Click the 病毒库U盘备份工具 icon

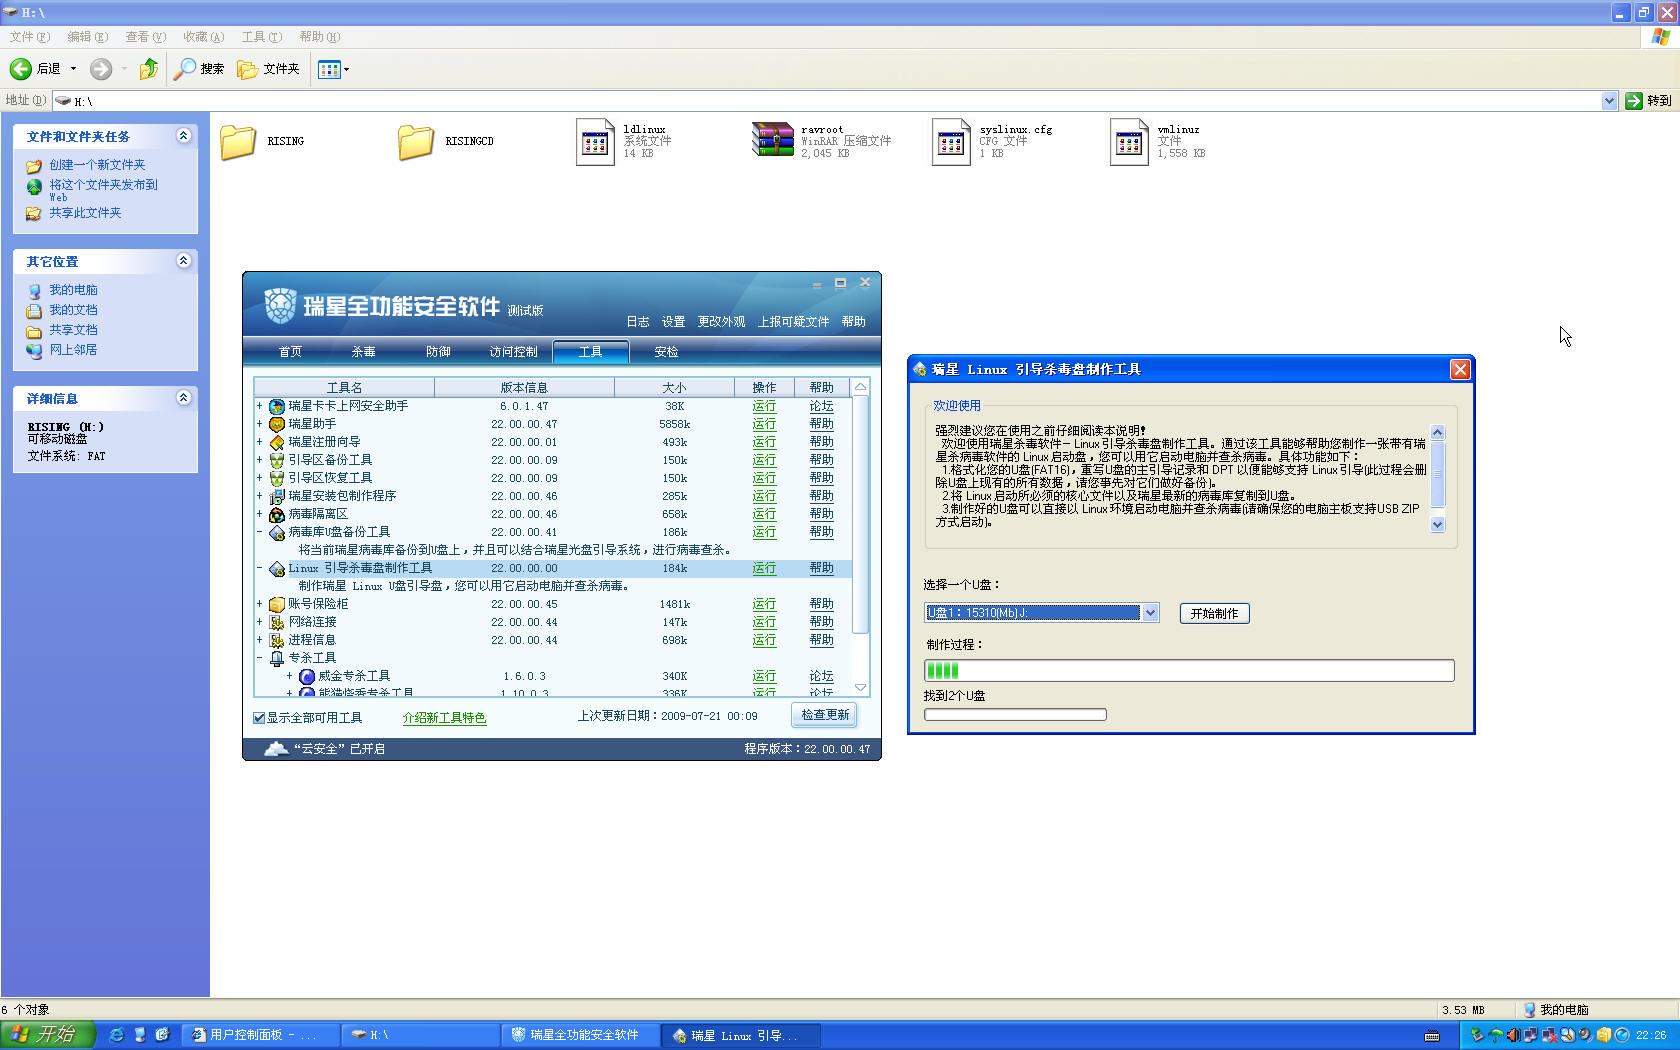tap(277, 532)
